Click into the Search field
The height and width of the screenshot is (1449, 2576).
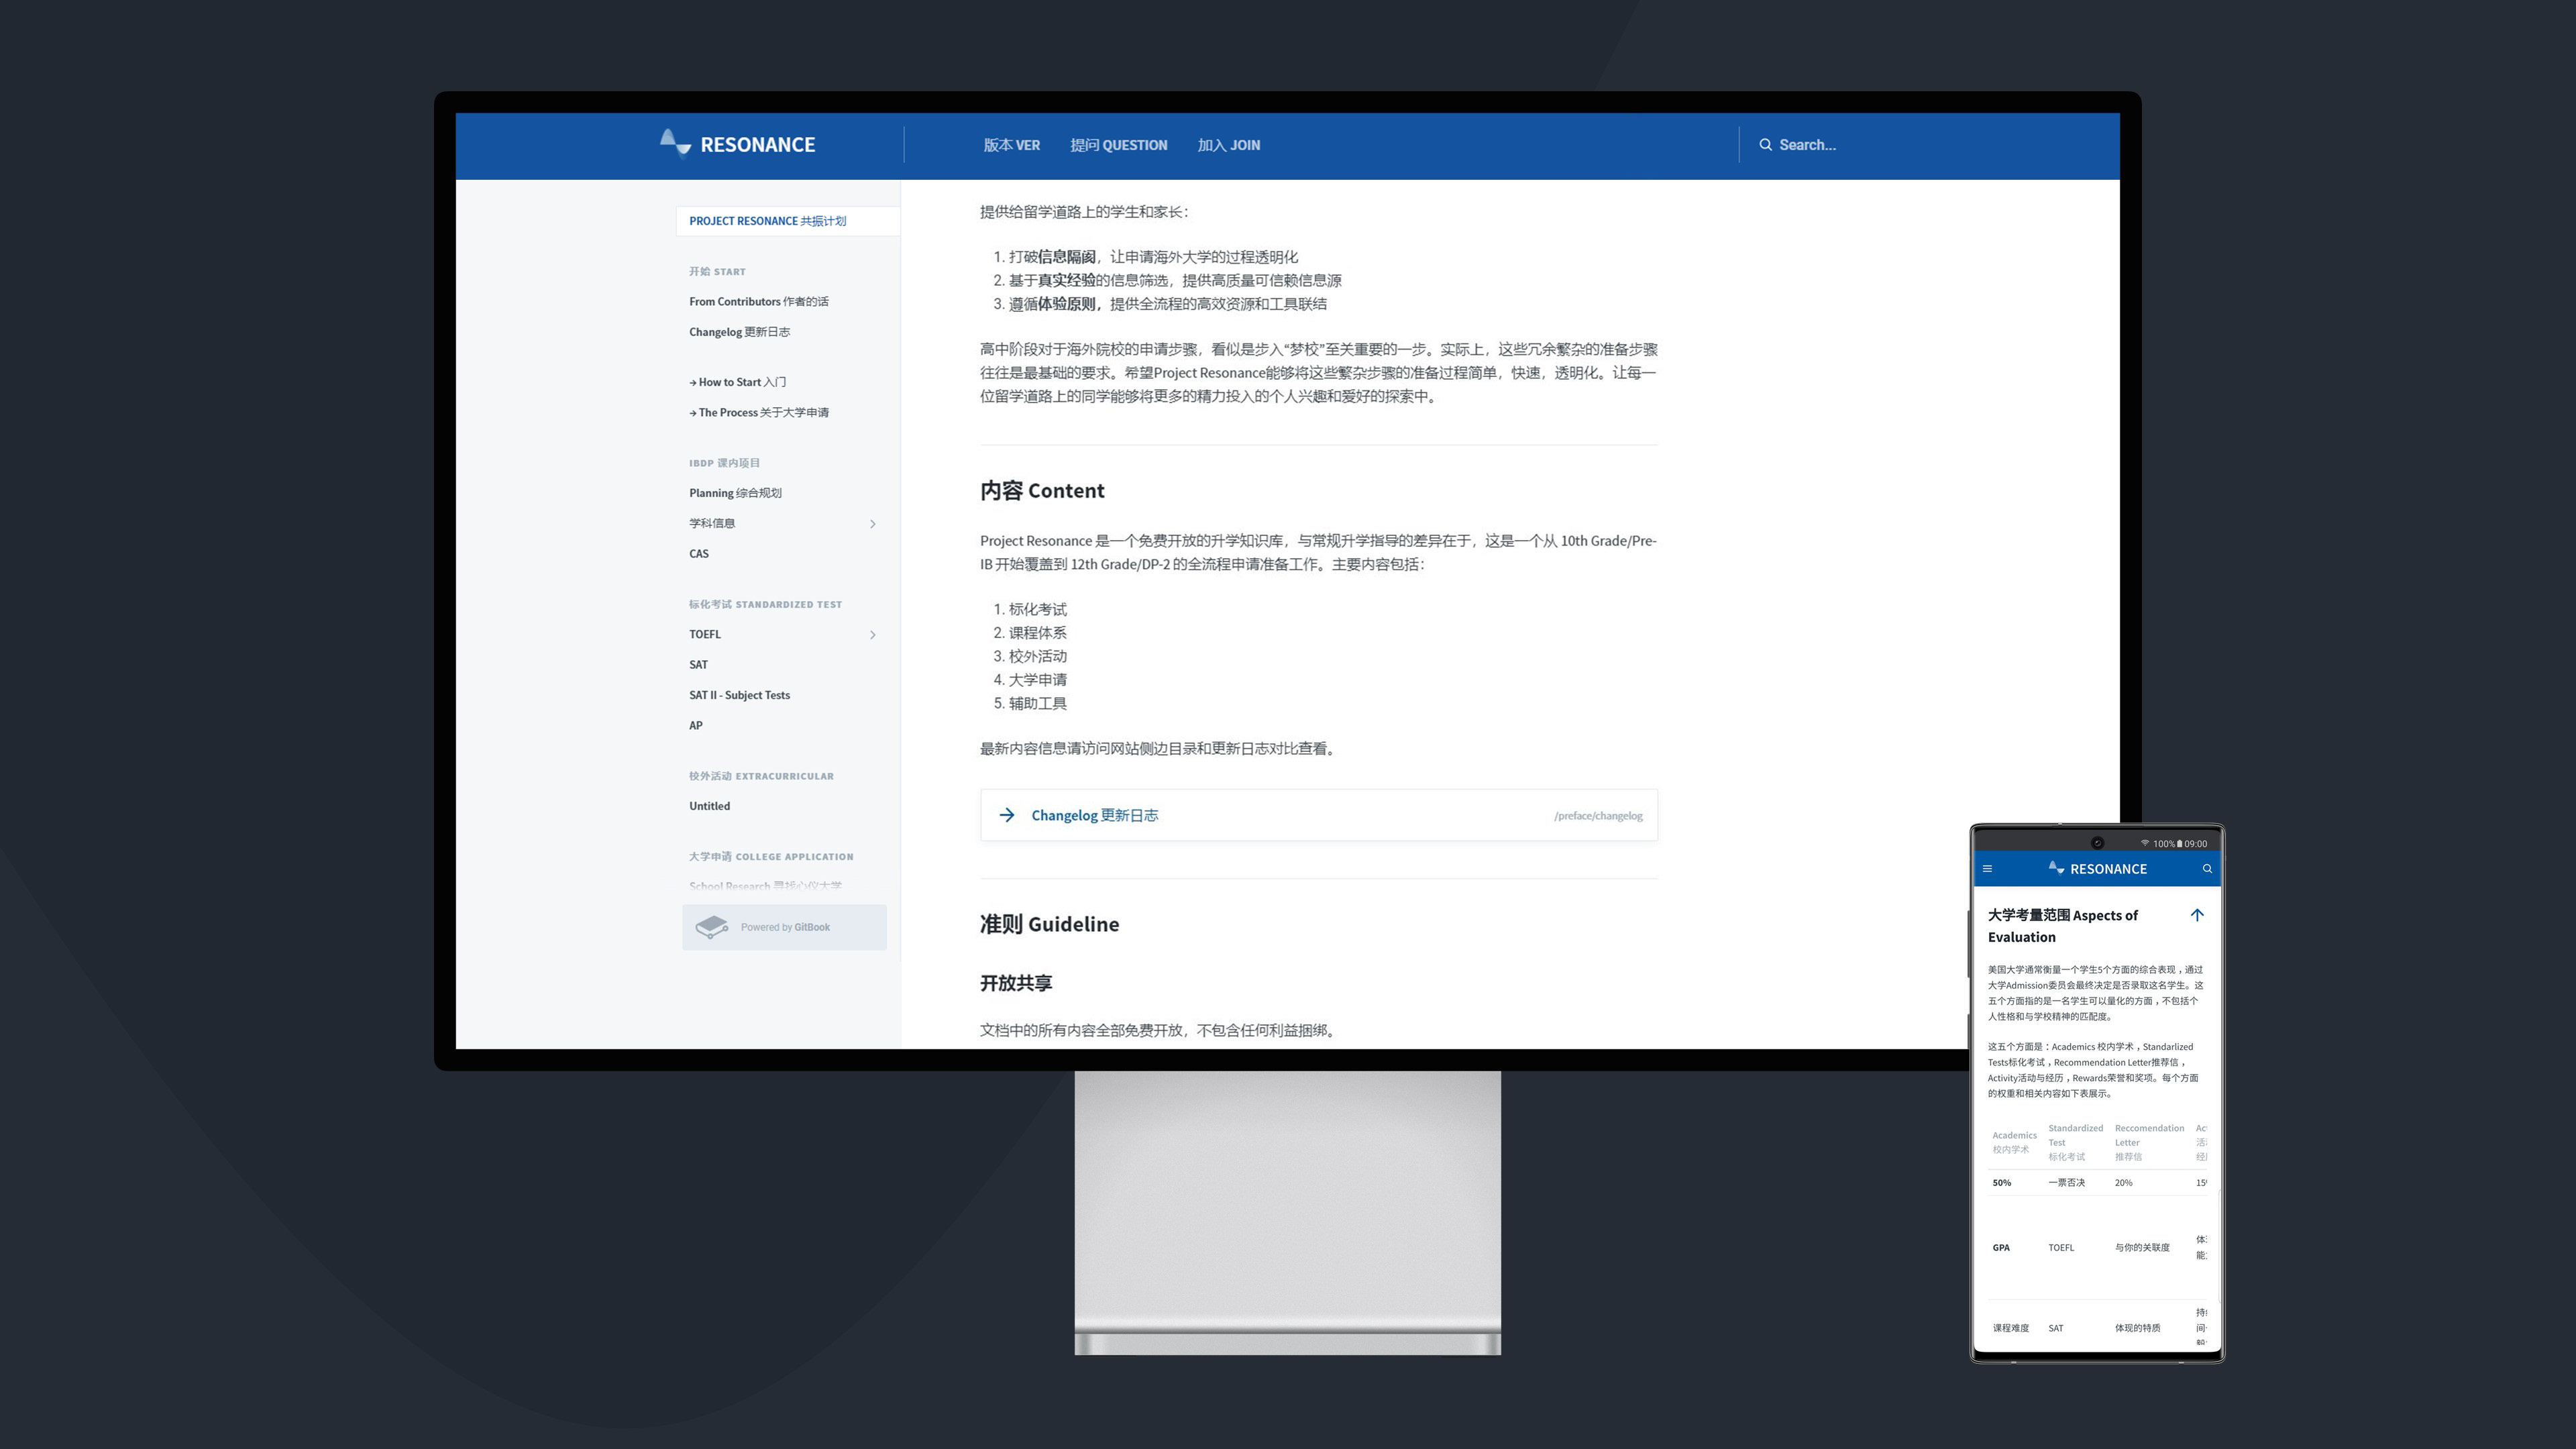pos(1850,145)
